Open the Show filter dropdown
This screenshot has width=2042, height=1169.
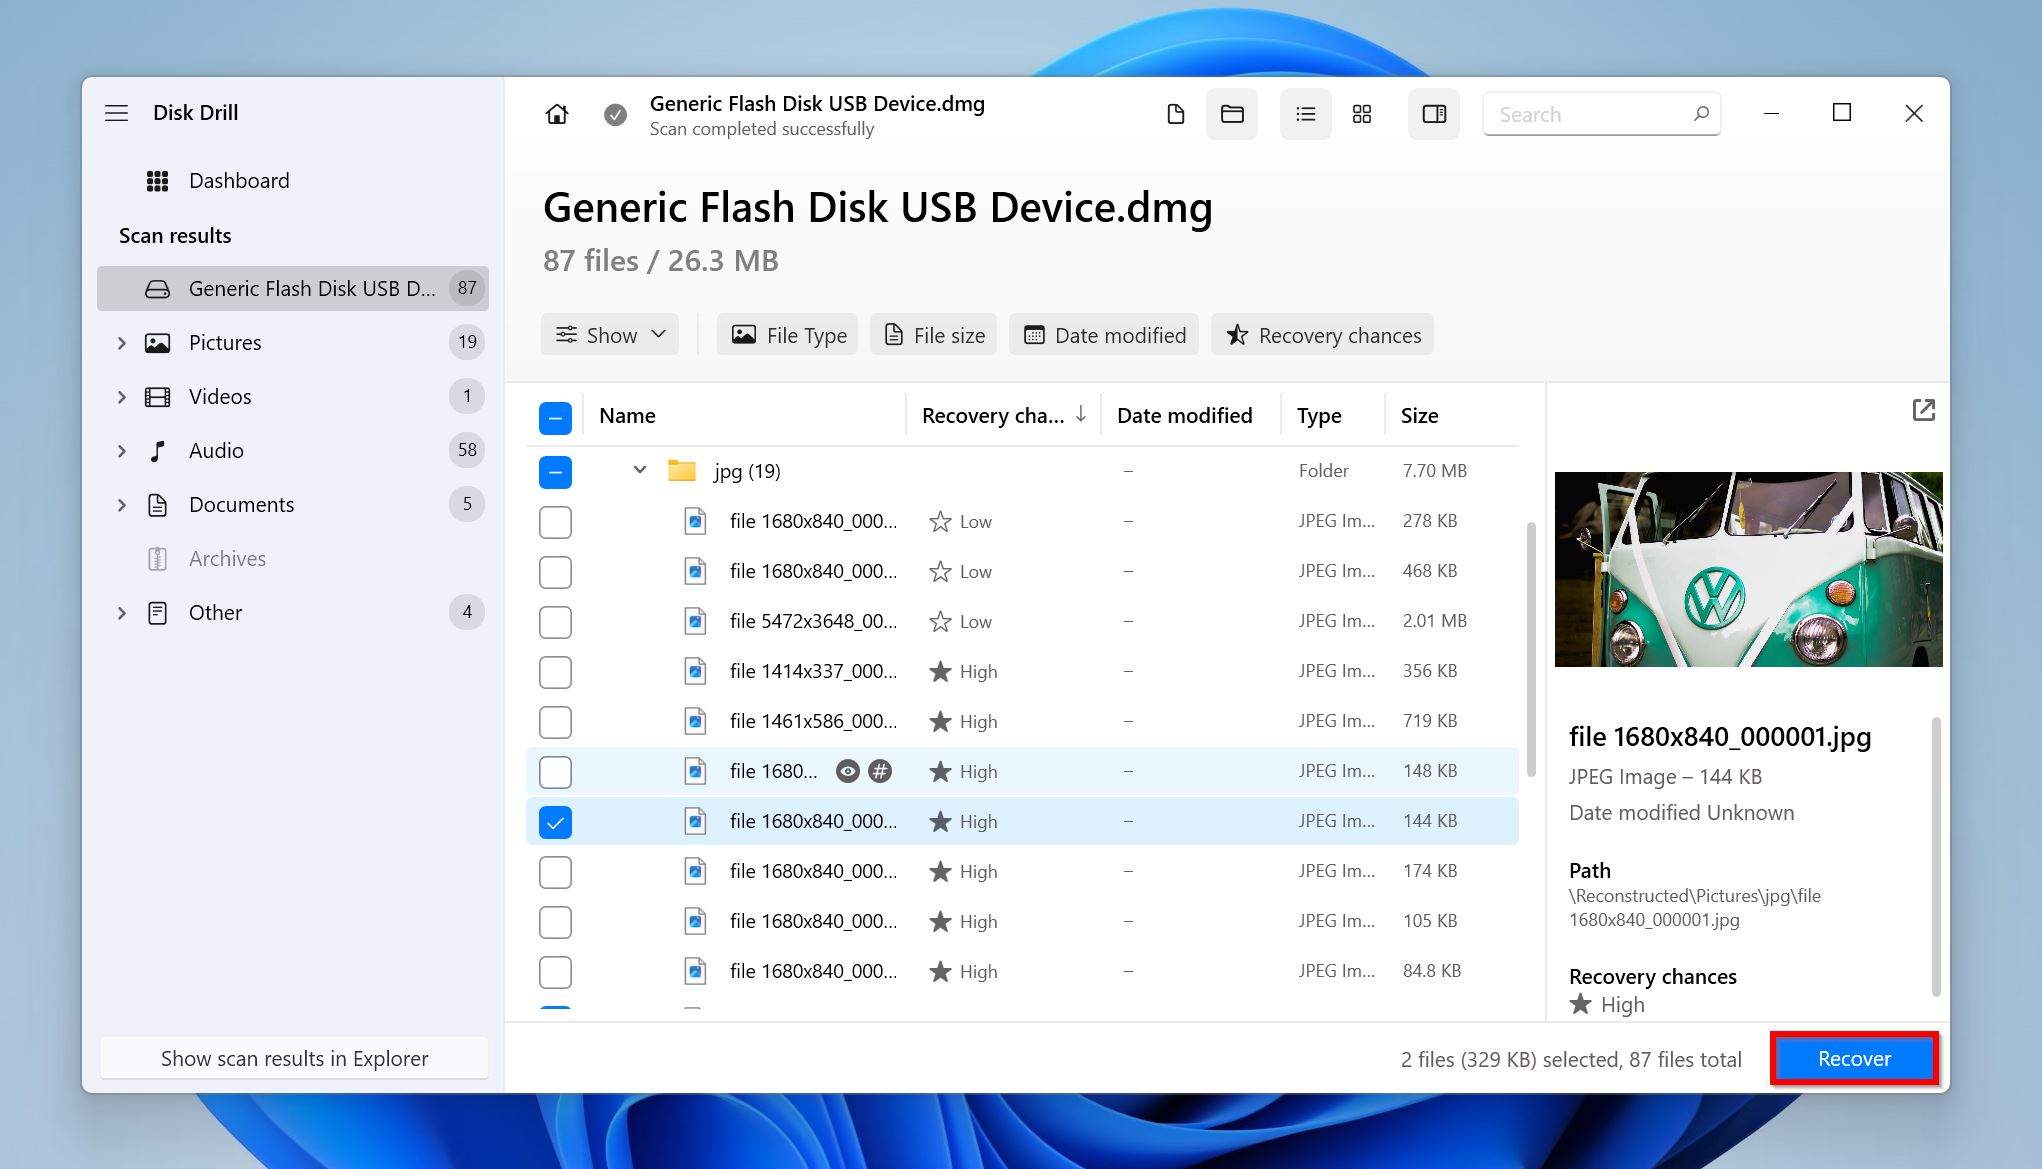pos(606,335)
